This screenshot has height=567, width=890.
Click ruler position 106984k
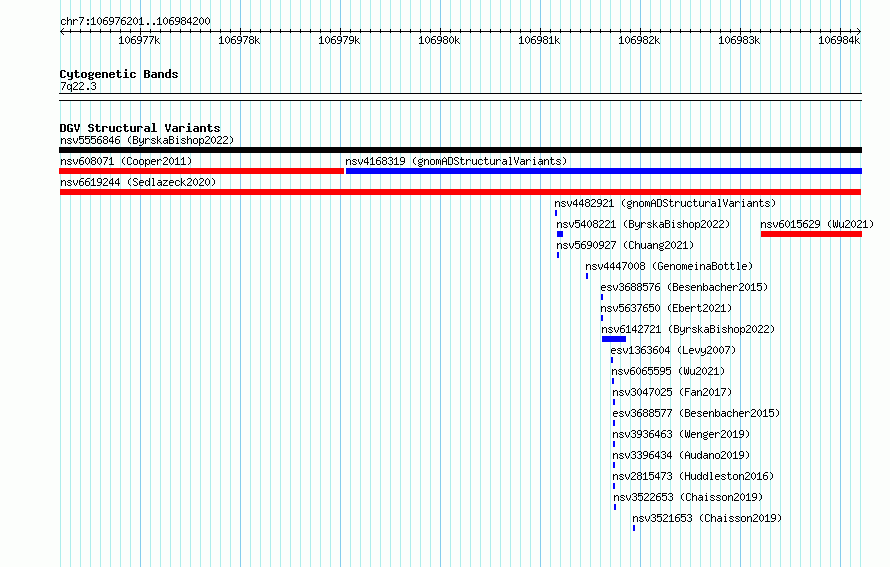839,40
